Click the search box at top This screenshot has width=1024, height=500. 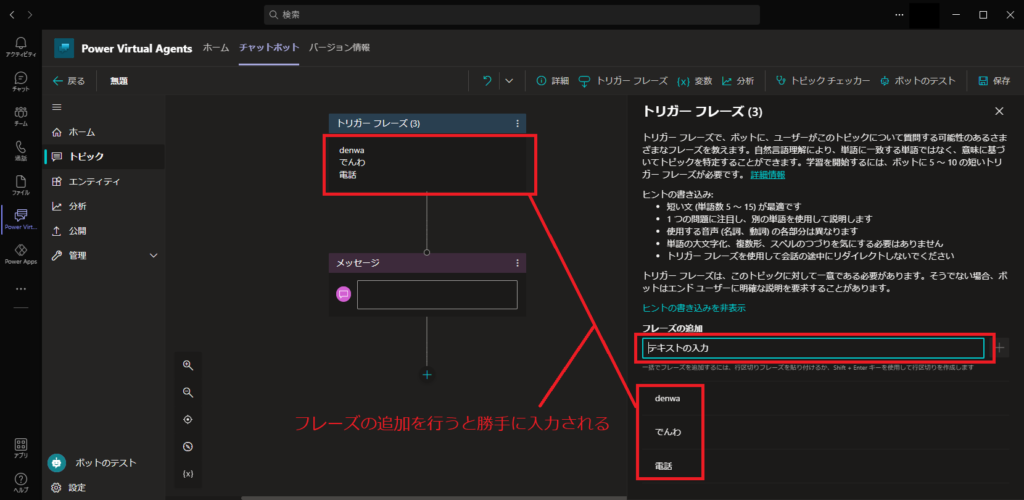(511, 14)
